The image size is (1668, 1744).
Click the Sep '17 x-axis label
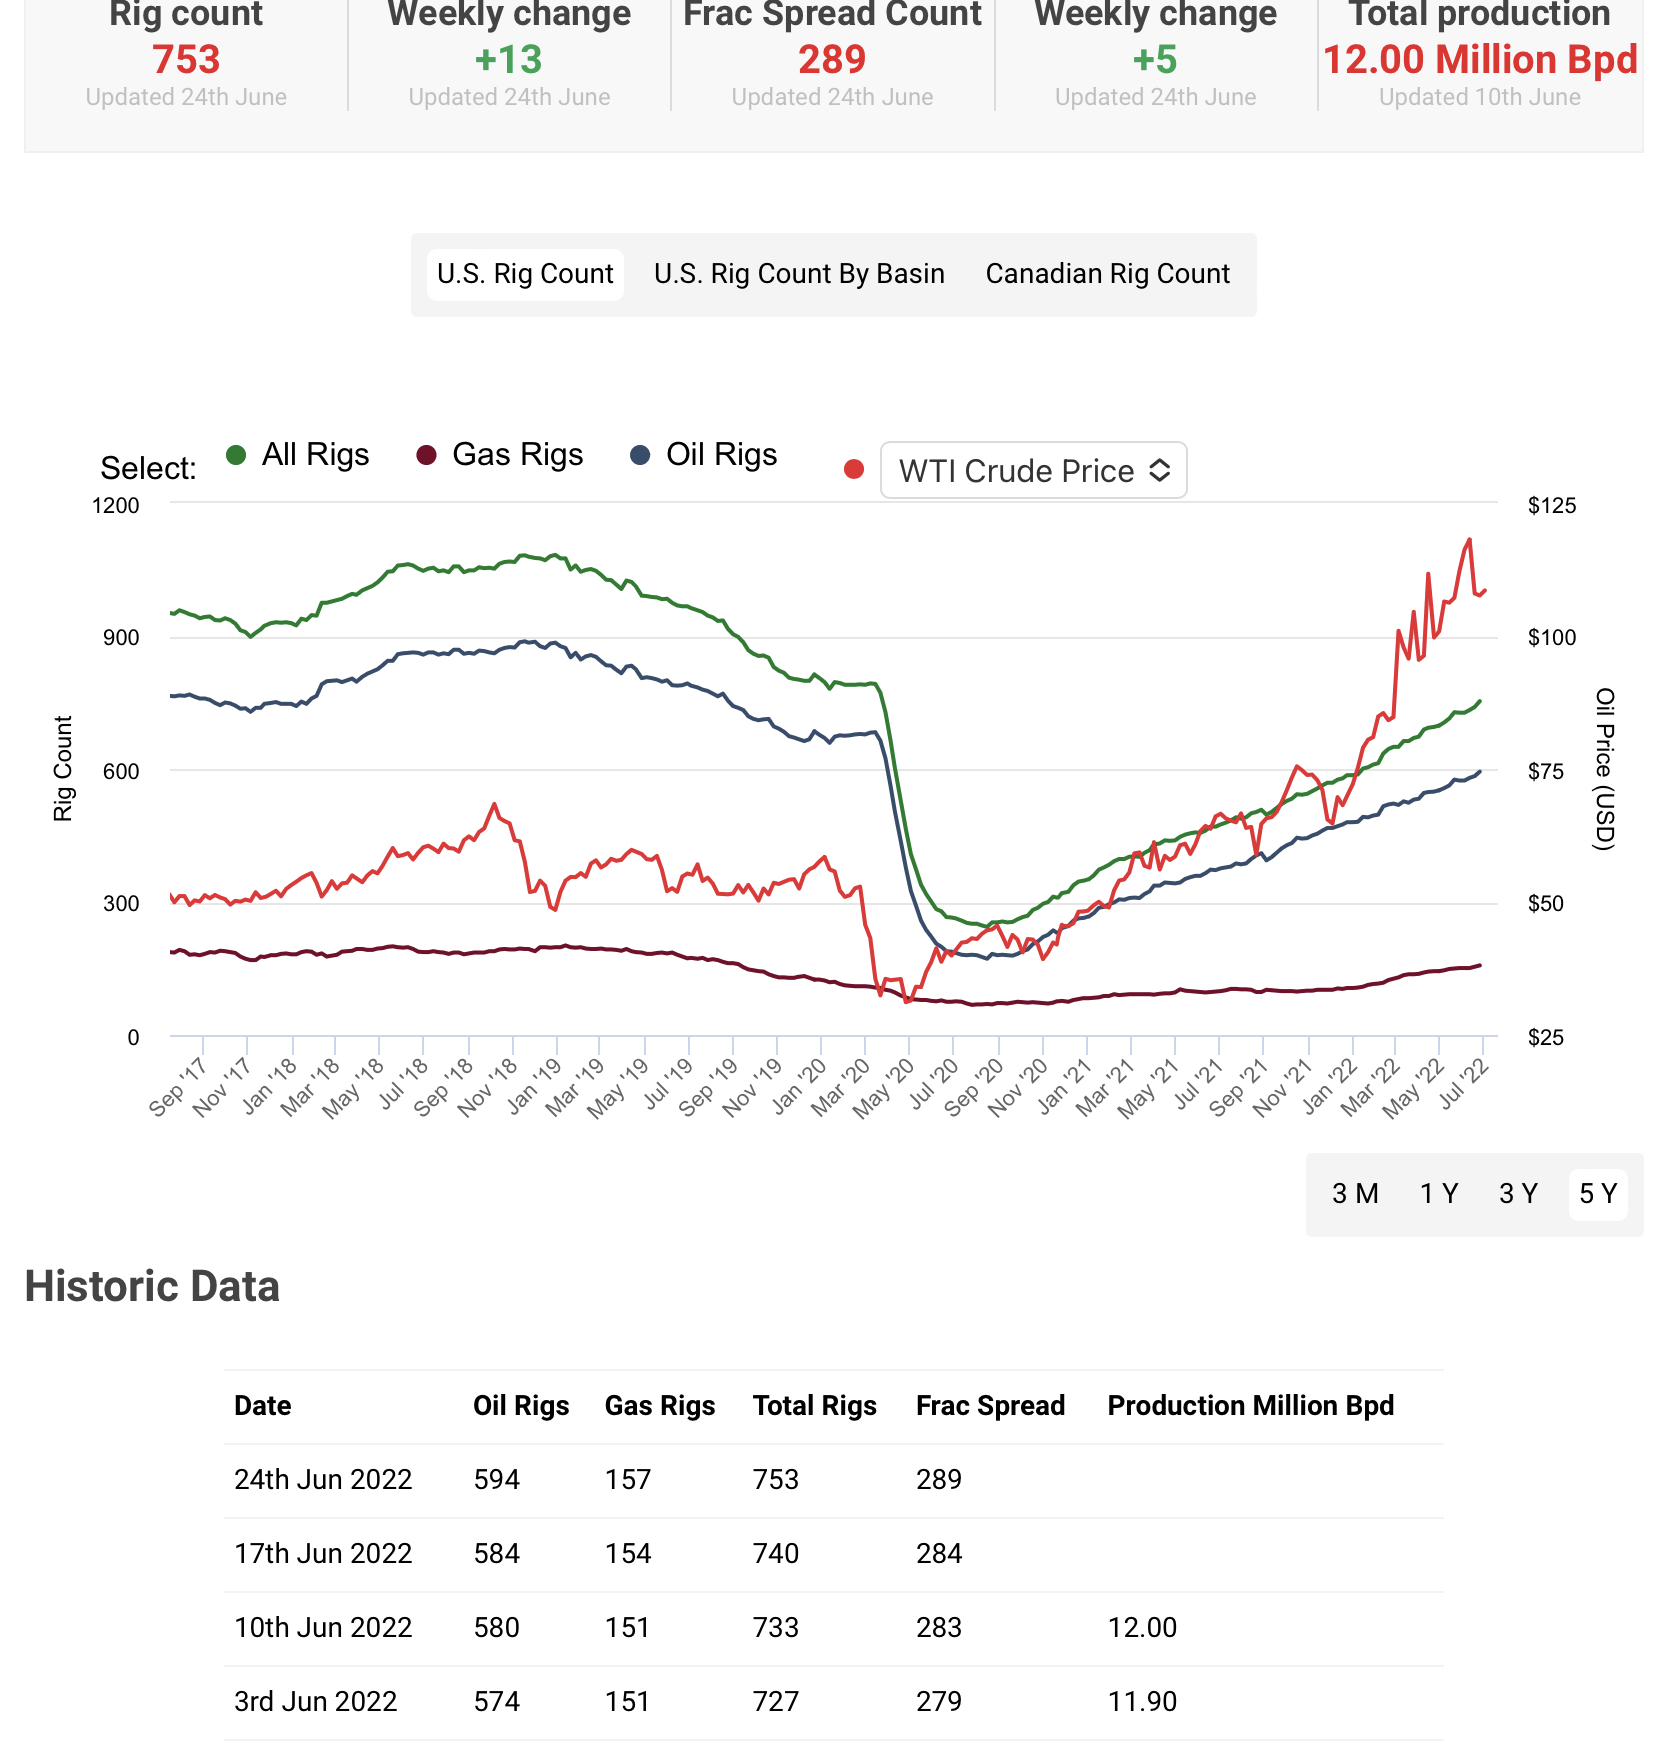pyautogui.click(x=177, y=1087)
